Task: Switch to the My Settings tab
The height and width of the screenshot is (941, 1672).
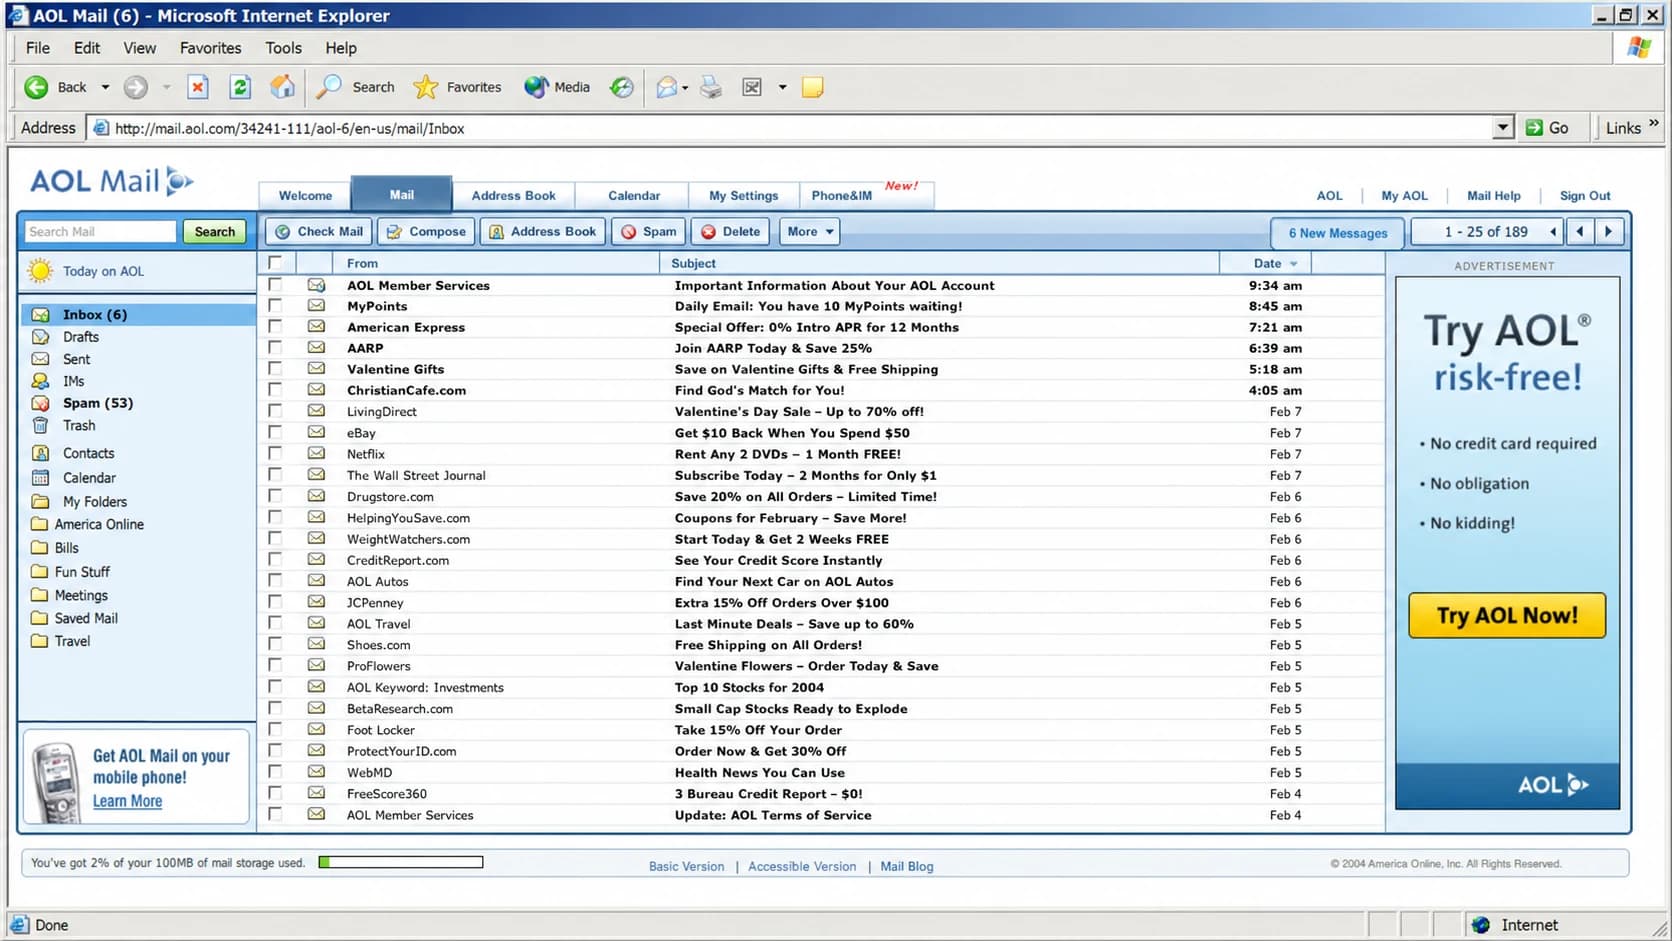Action: tap(743, 195)
